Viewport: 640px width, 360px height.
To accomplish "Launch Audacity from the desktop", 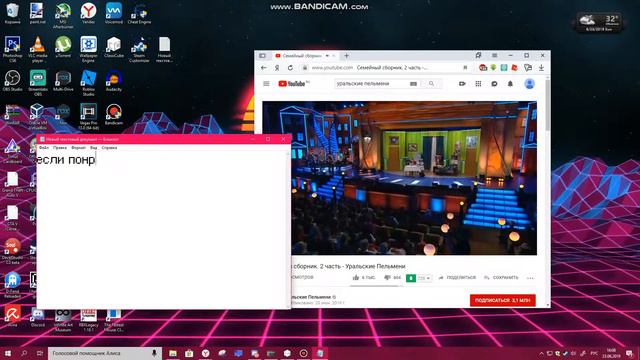I will tap(113, 80).
